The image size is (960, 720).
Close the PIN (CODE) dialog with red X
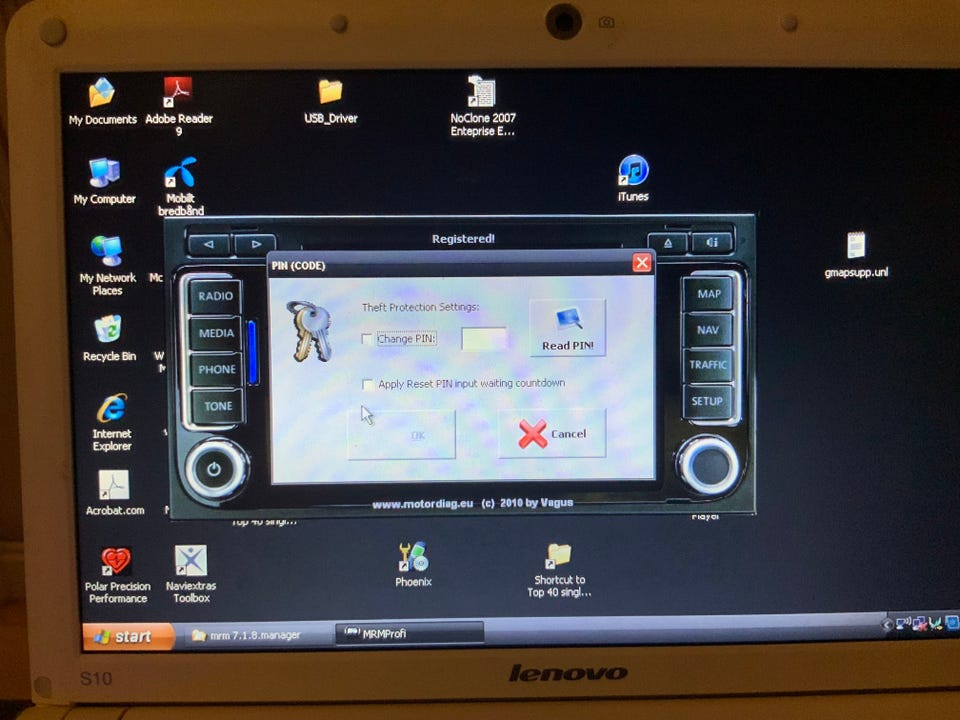pyautogui.click(x=642, y=263)
